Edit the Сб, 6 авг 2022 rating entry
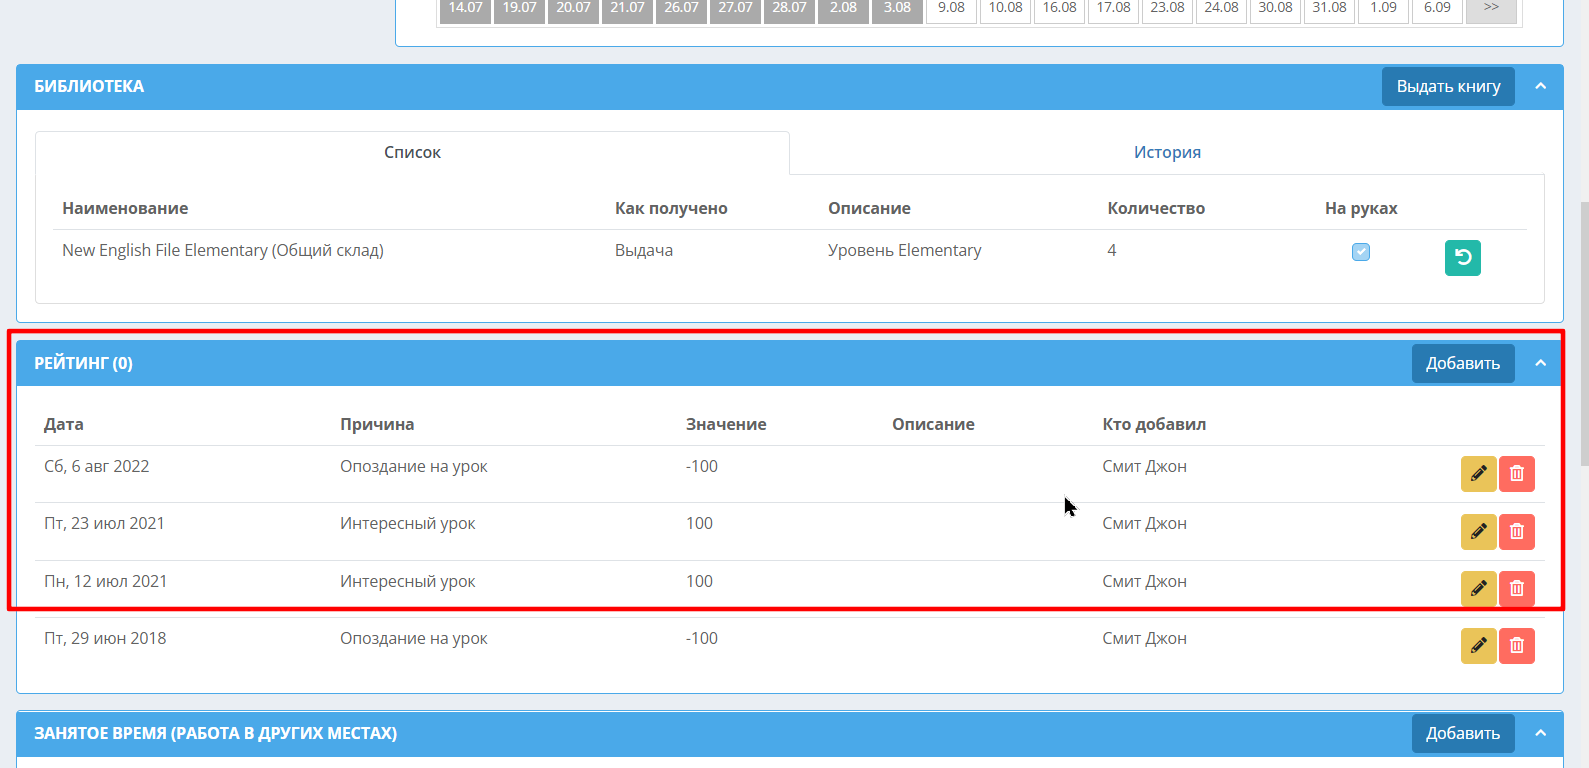1589x768 pixels. [x=1478, y=473]
